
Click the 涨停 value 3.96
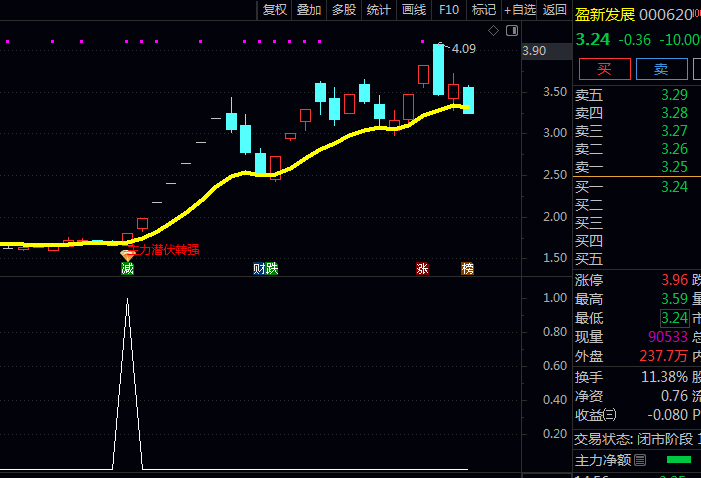(x=674, y=280)
